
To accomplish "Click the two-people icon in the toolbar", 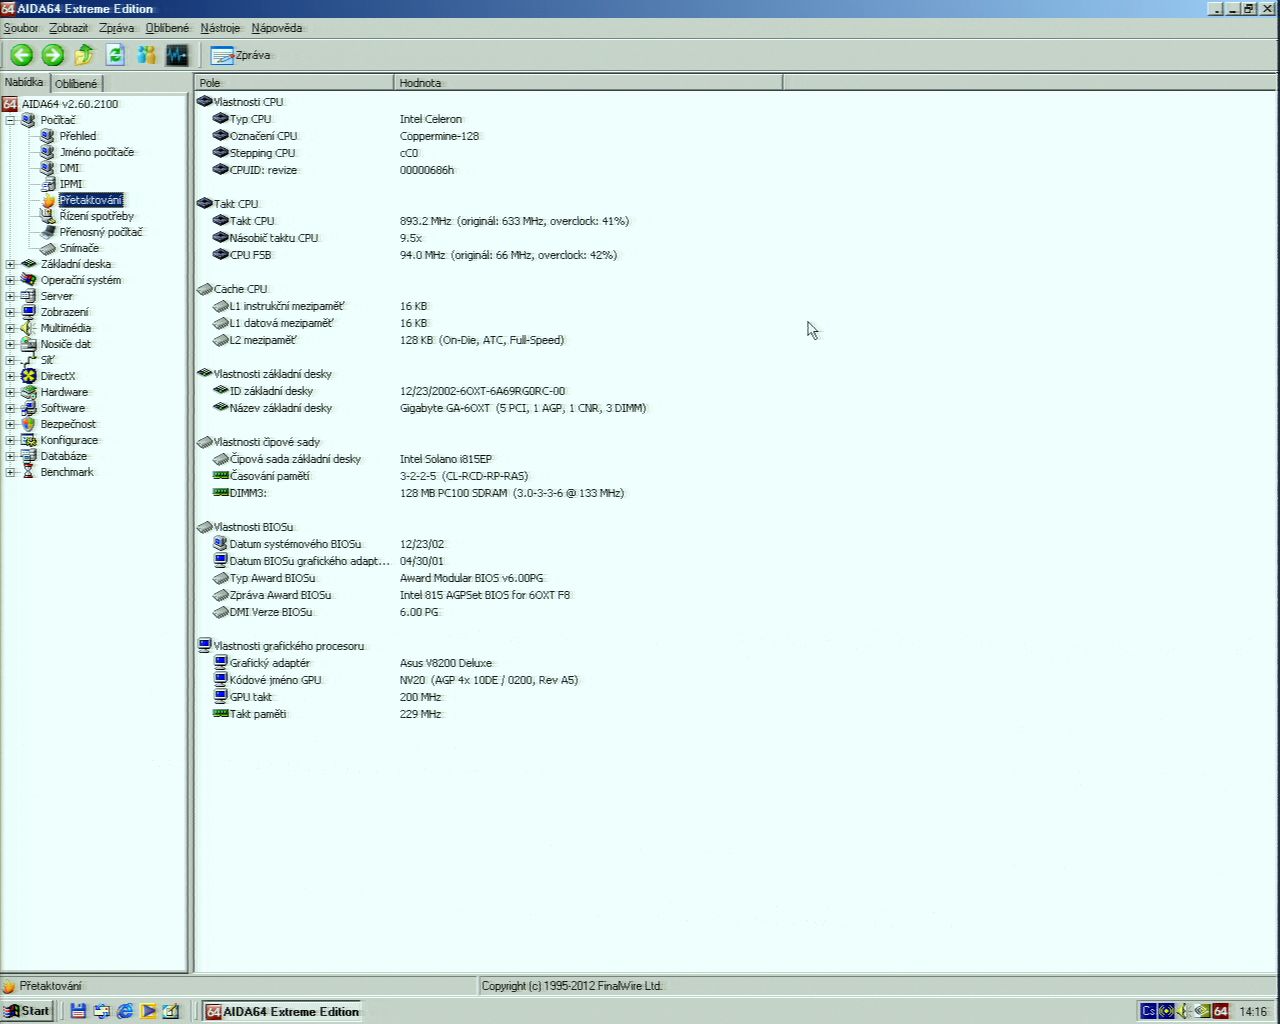I will coord(146,55).
